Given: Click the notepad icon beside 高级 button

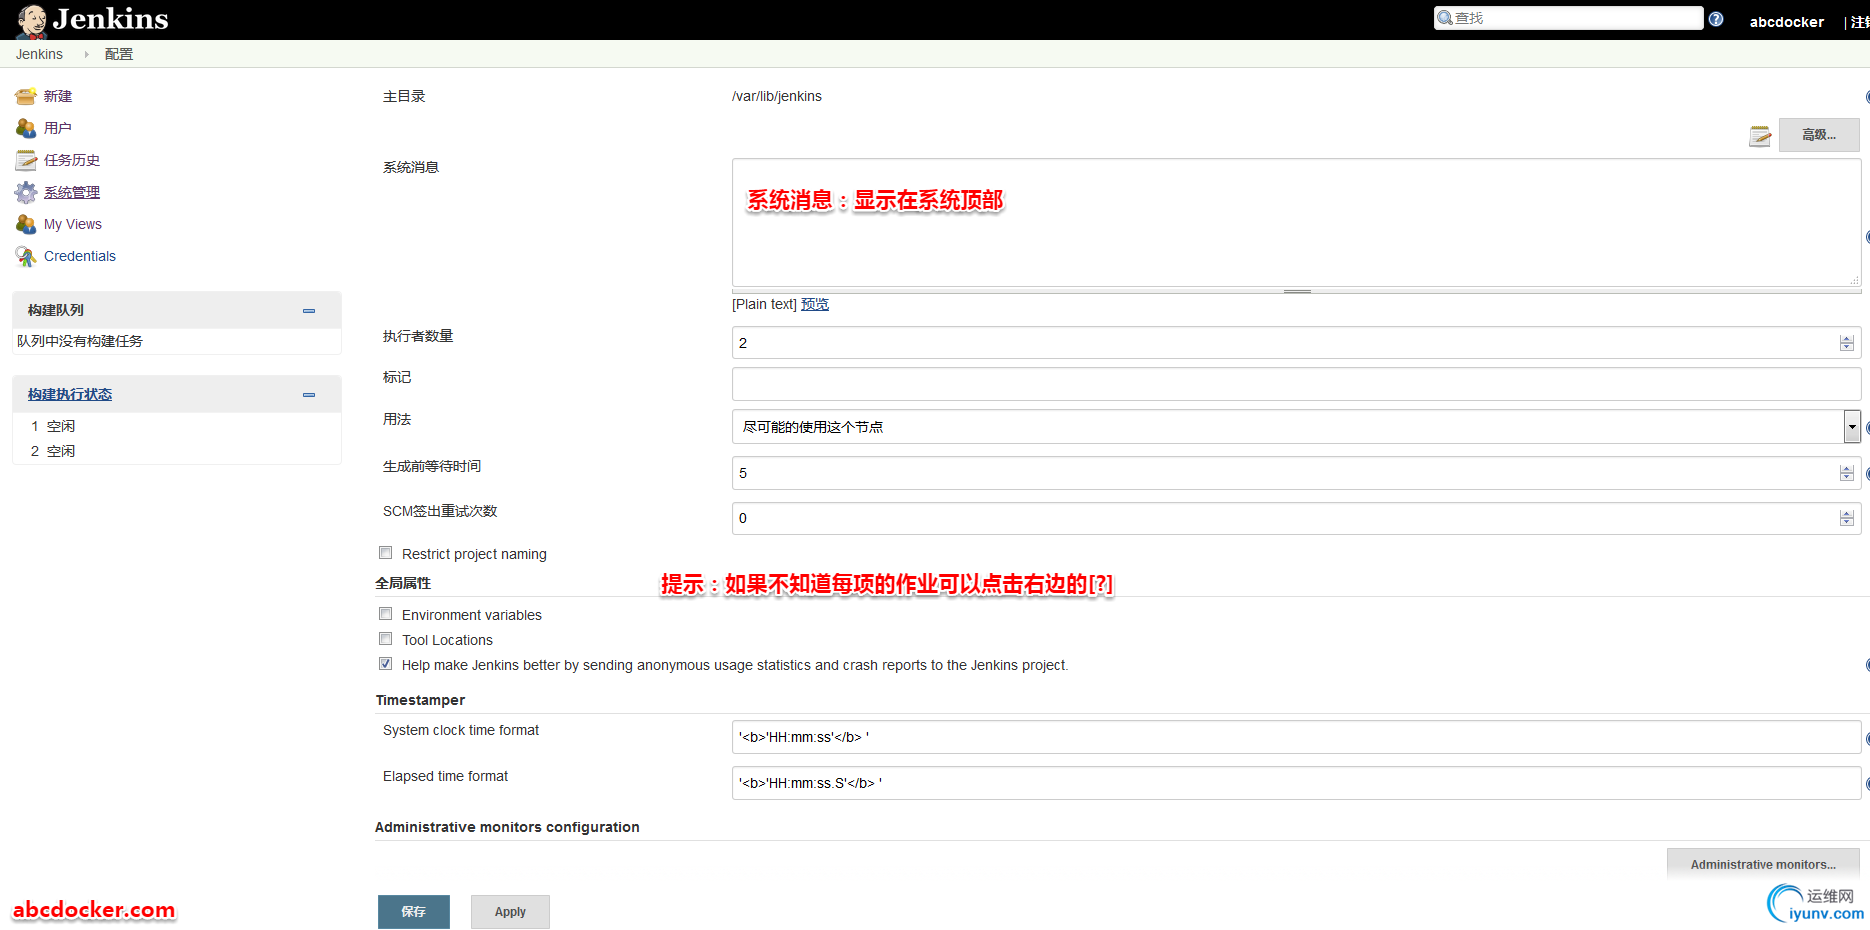Looking at the screenshot, I should point(1760,135).
